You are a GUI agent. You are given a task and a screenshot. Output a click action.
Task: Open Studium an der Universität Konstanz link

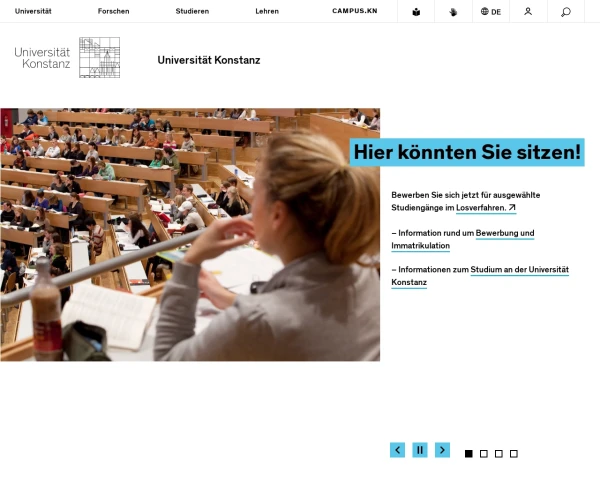point(519,269)
